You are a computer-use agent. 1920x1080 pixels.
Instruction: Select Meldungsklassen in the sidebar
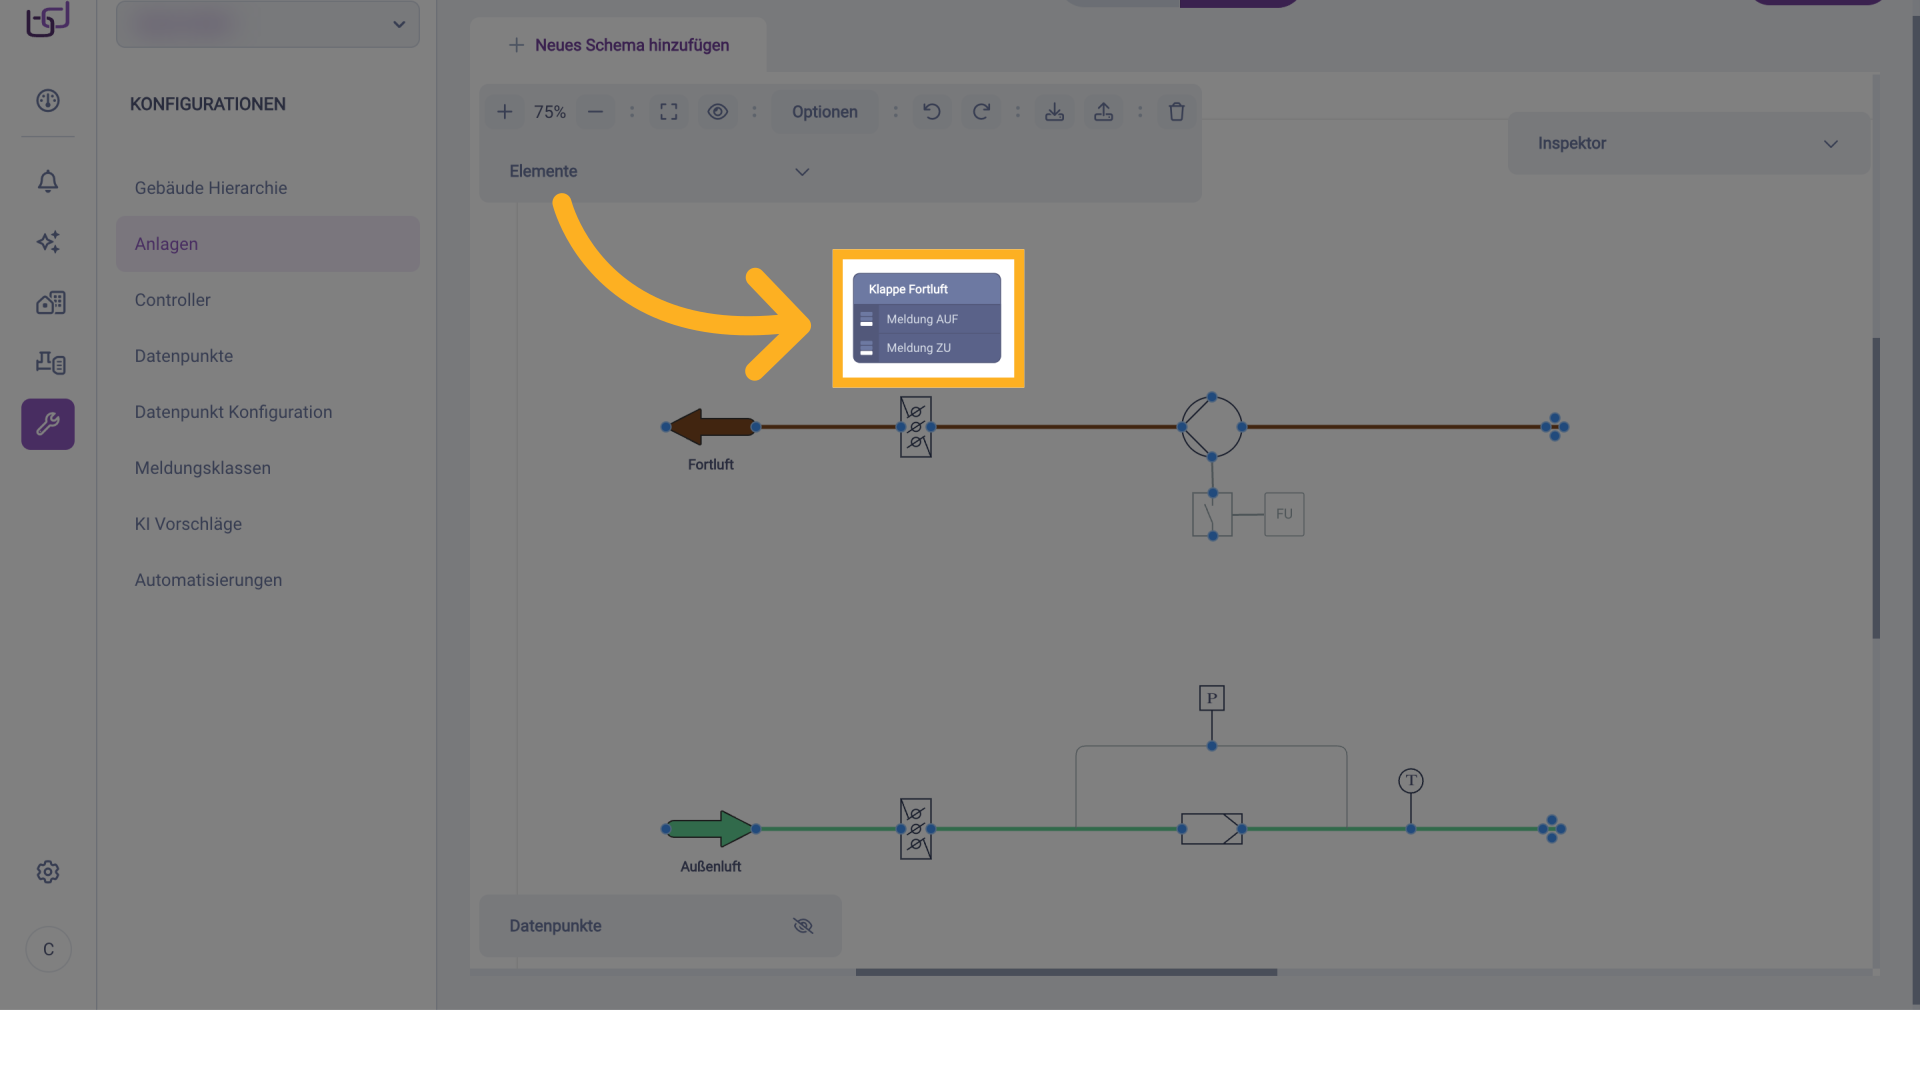coord(203,468)
